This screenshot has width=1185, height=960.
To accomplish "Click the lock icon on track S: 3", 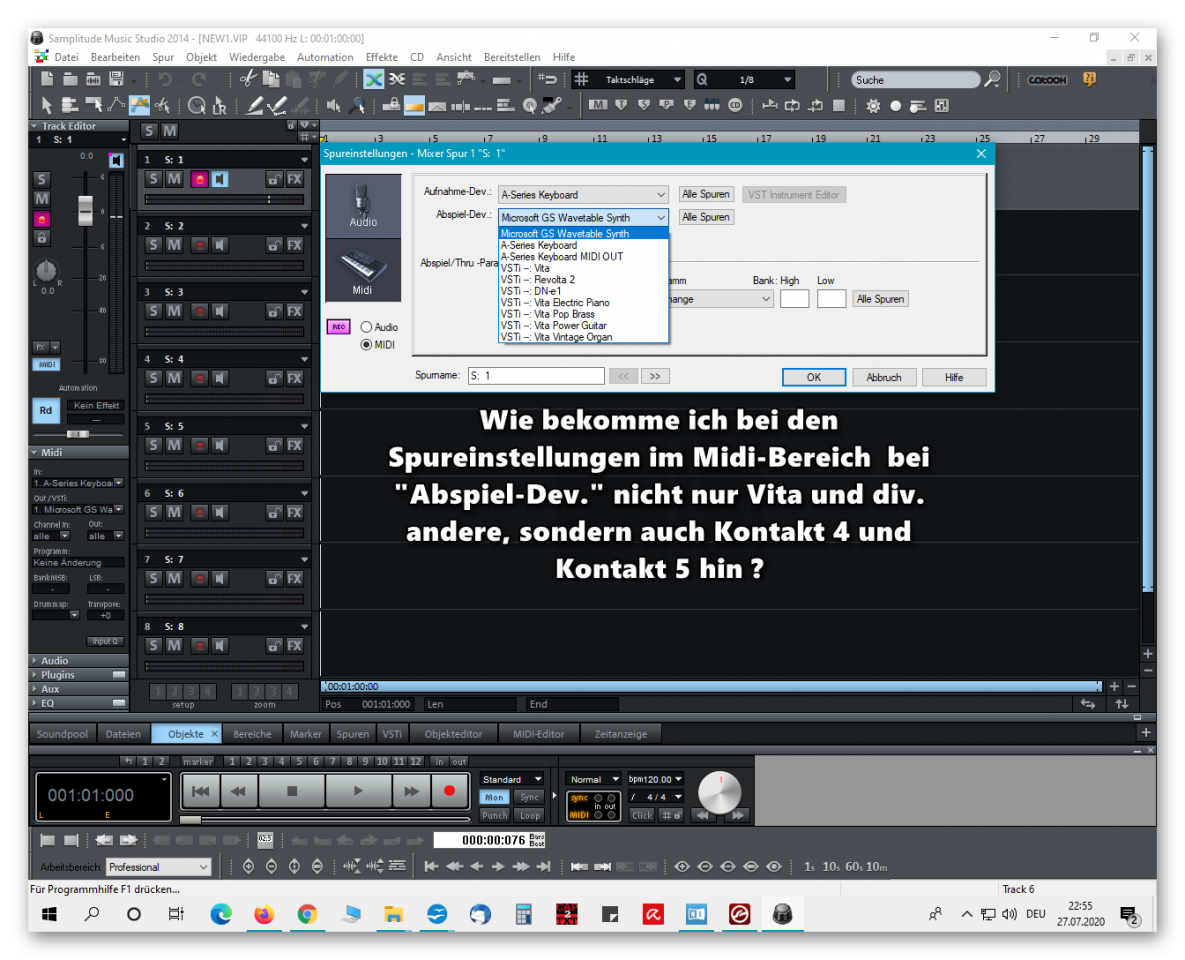I will [274, 311].
